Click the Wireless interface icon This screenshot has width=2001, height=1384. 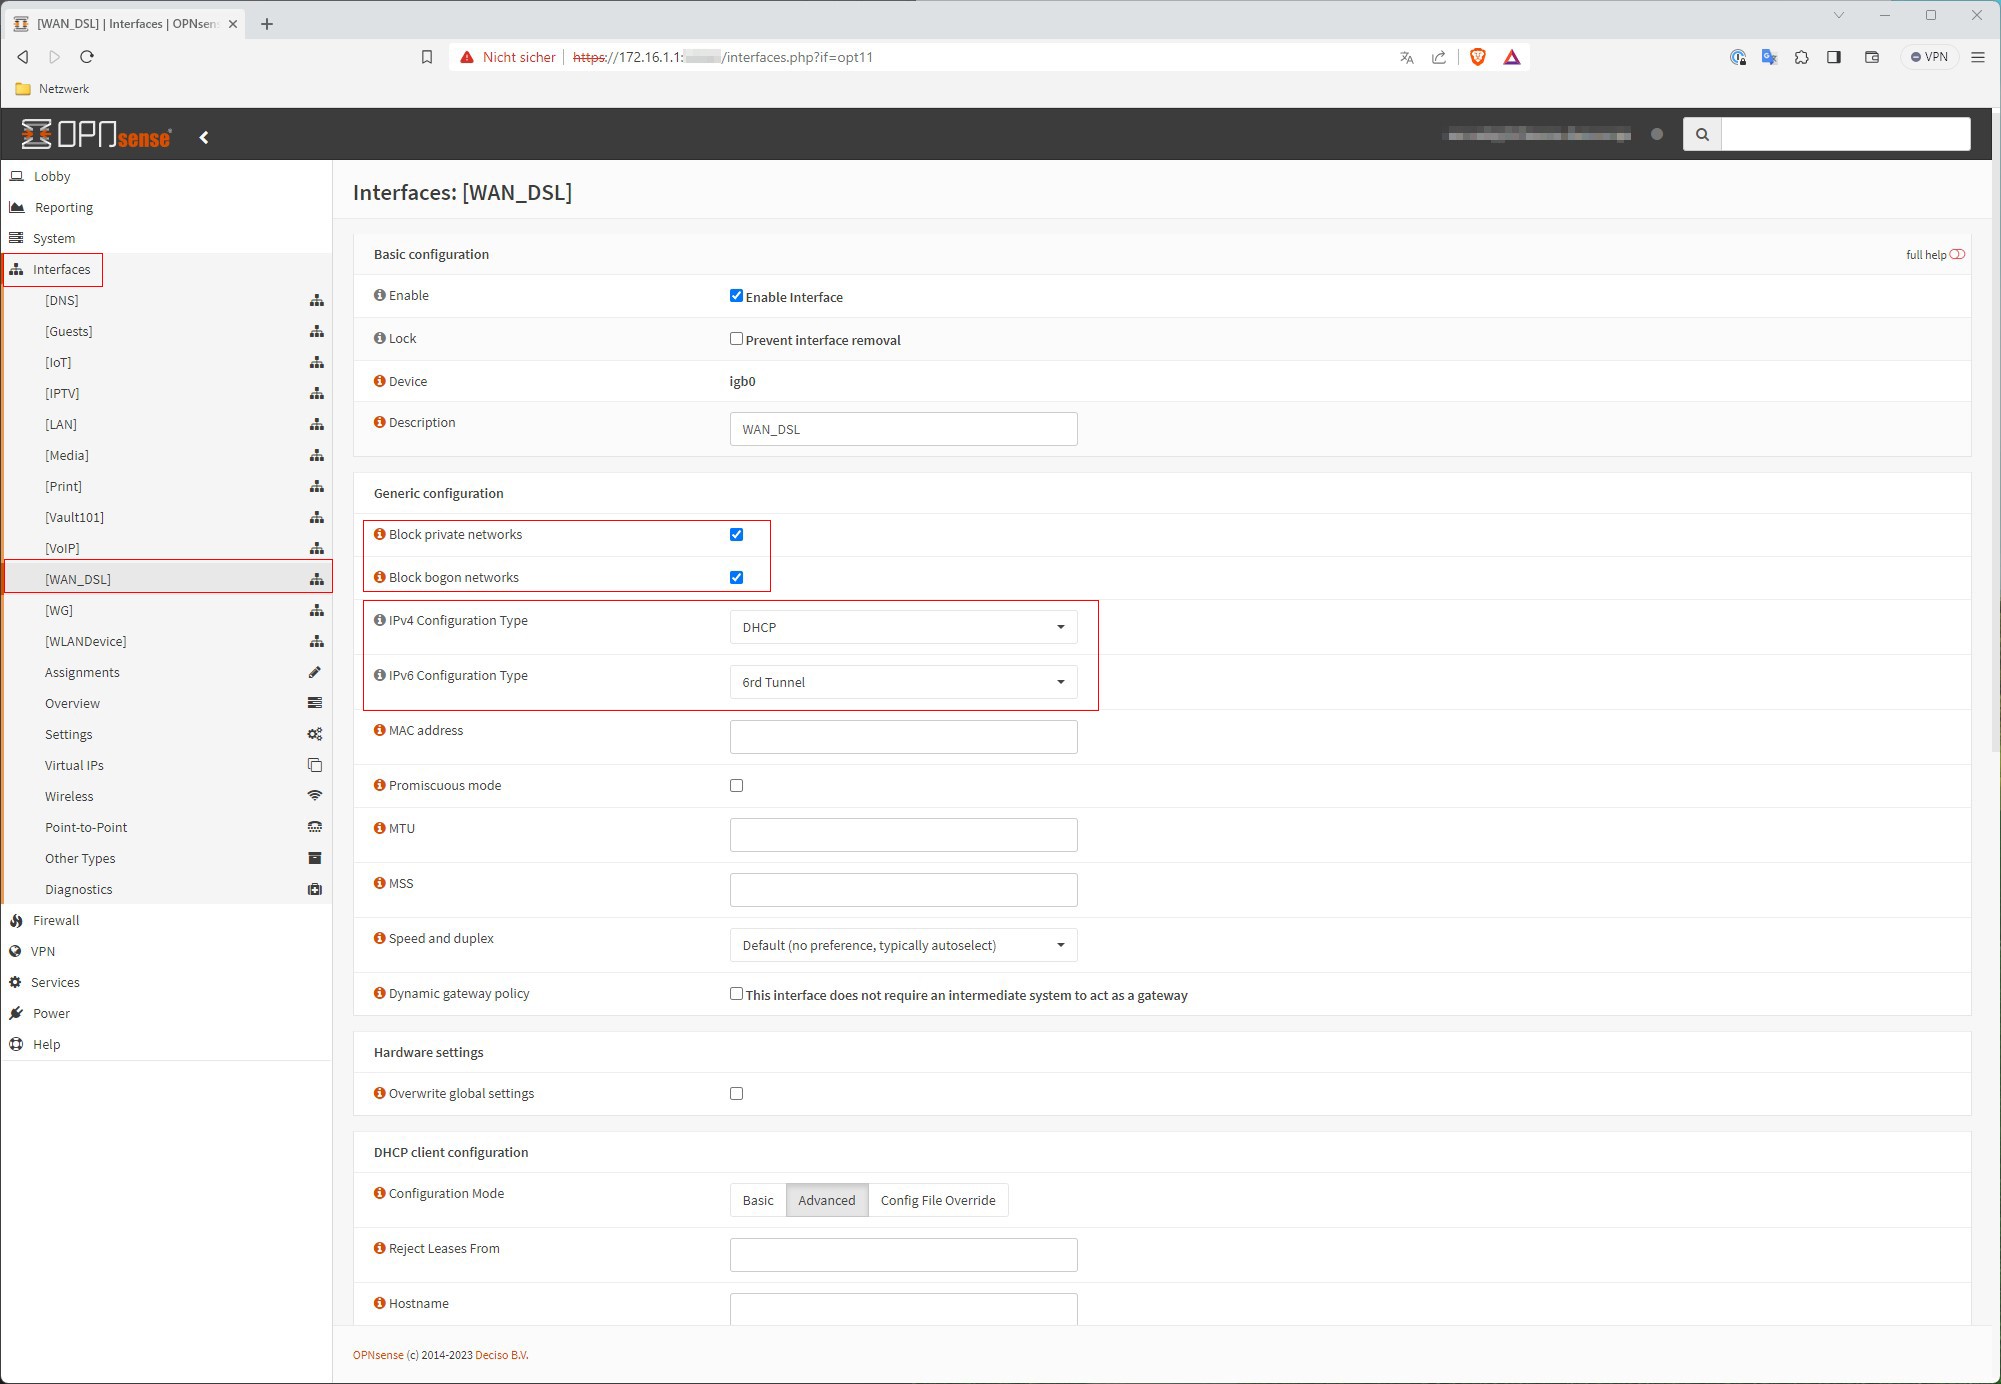click(x=316, y=795)
